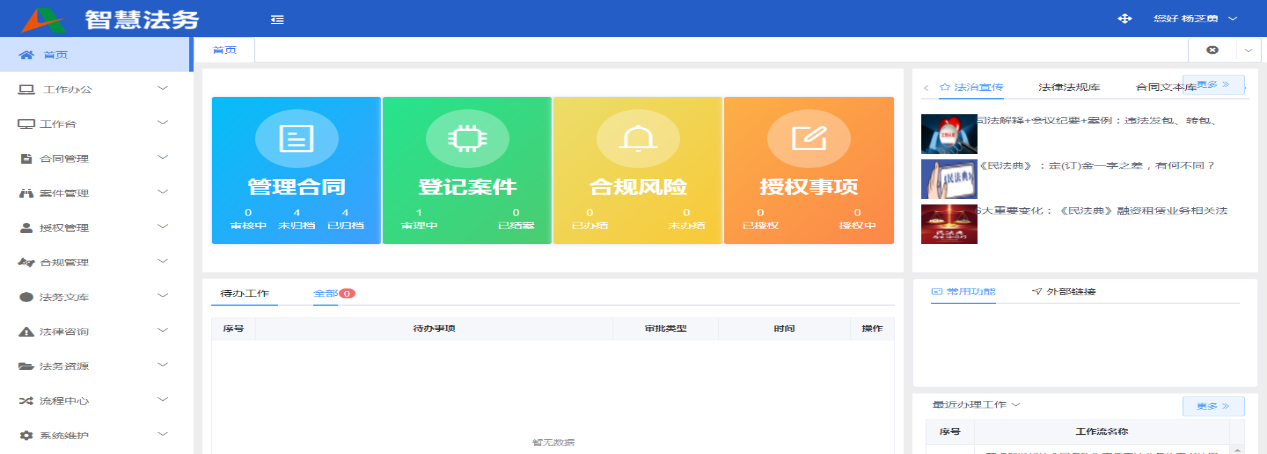Select 首页 home item in sidebar
Screen dimensions: 1267x454
[x=56, y=55]
